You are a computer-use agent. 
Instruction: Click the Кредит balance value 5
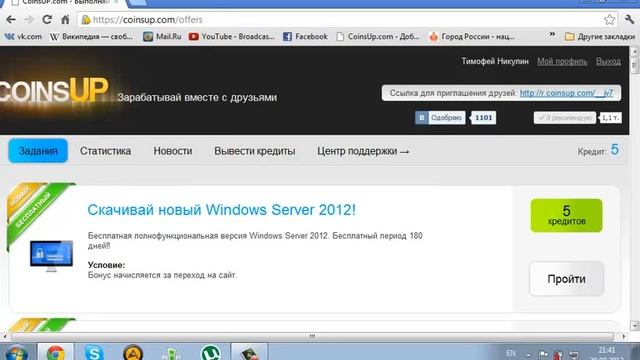pos(615,150)
